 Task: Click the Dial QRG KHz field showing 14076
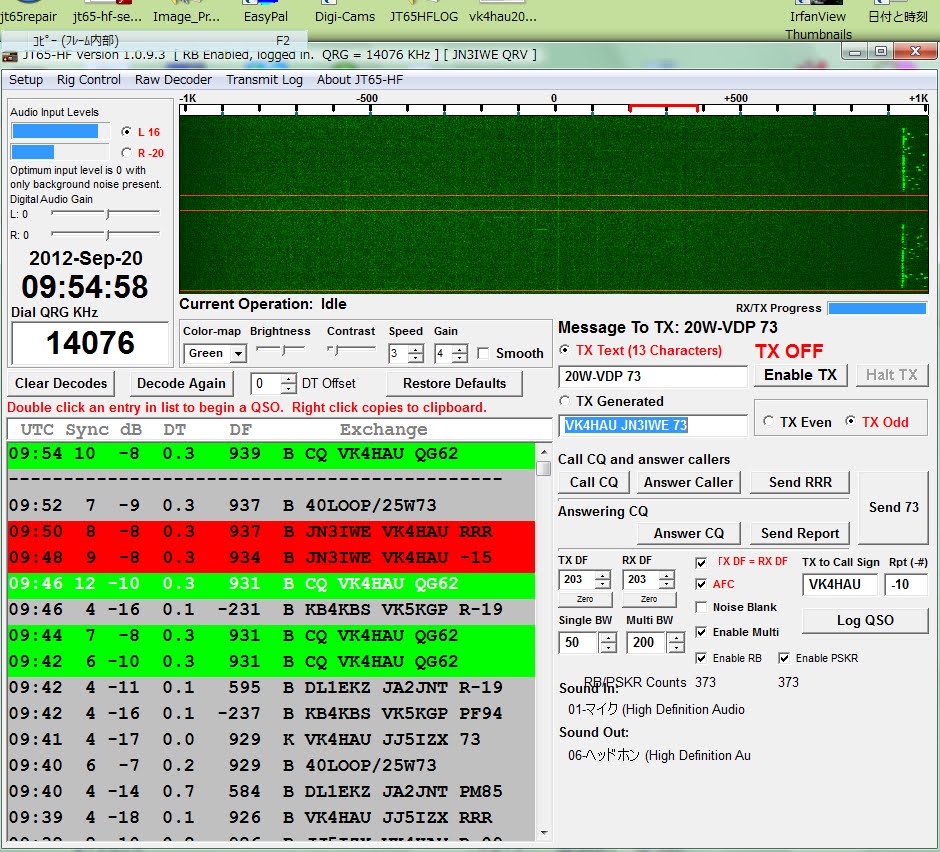pyautogui.click(x=90, y=343)
